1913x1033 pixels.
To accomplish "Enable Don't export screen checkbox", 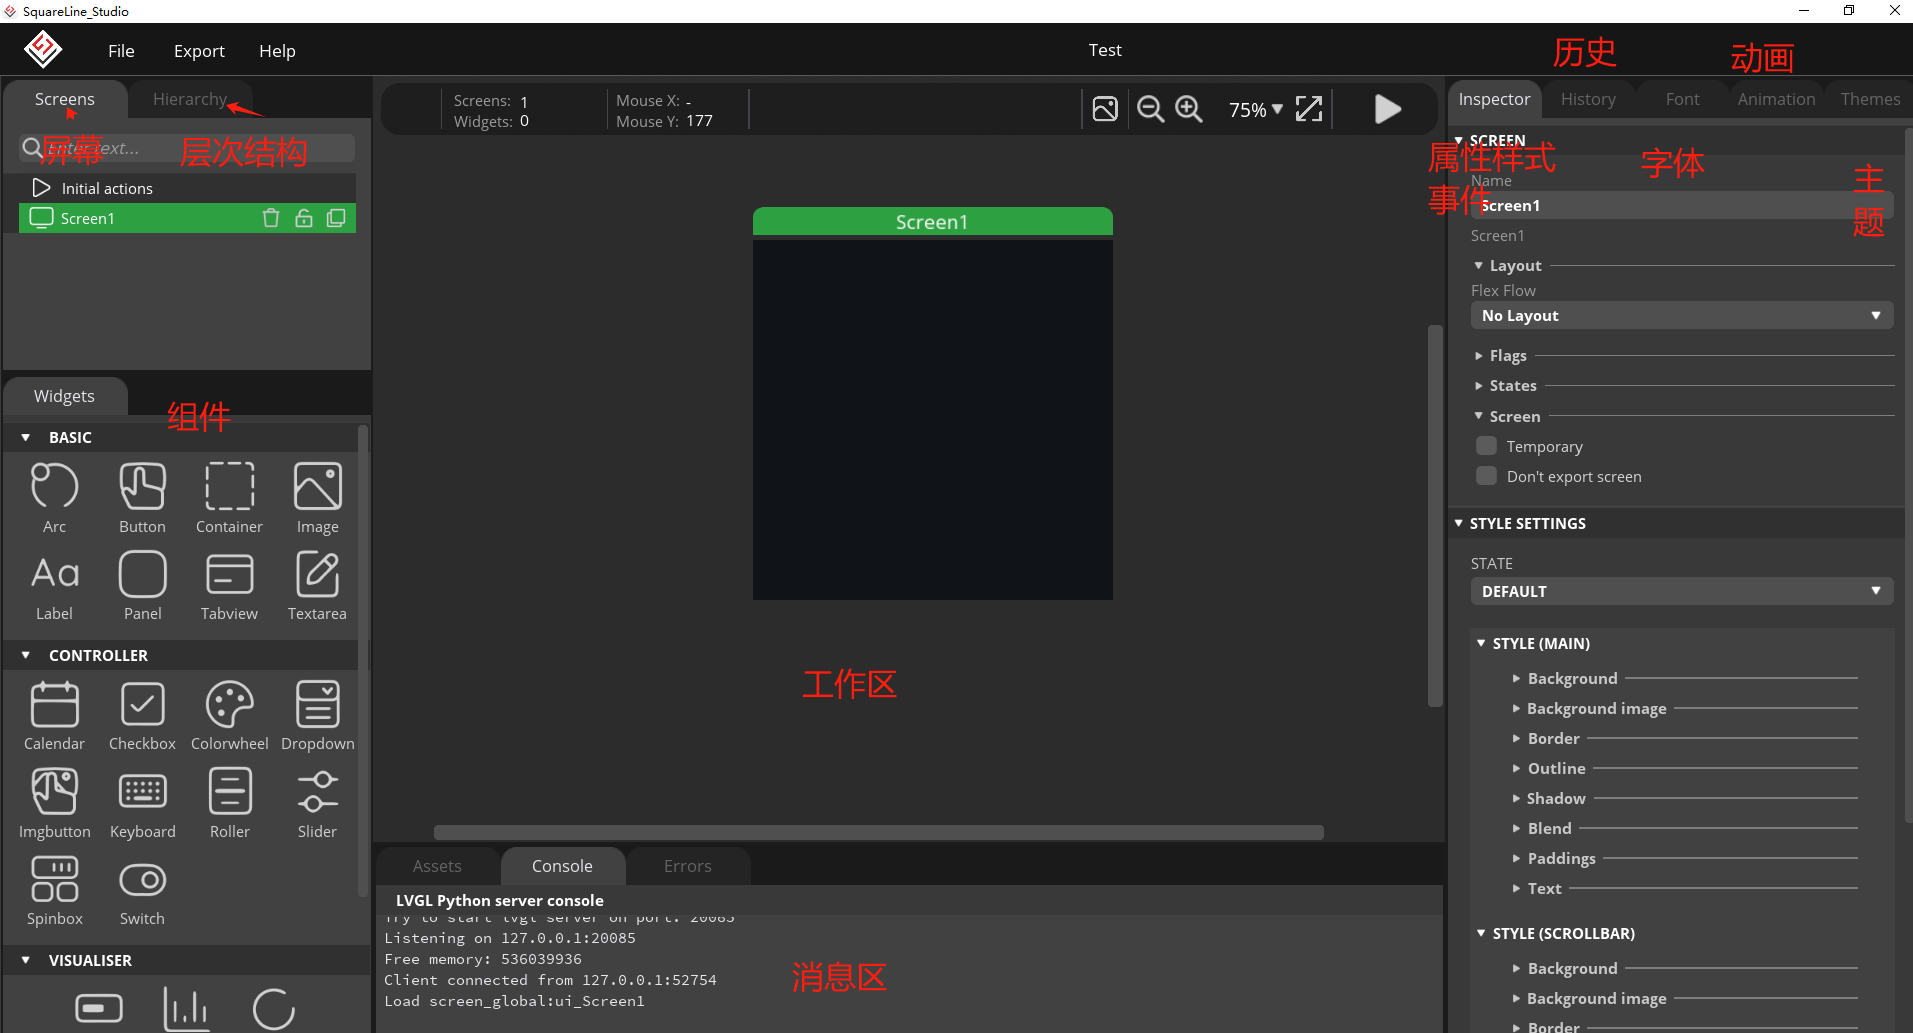I will (1486, 476).
